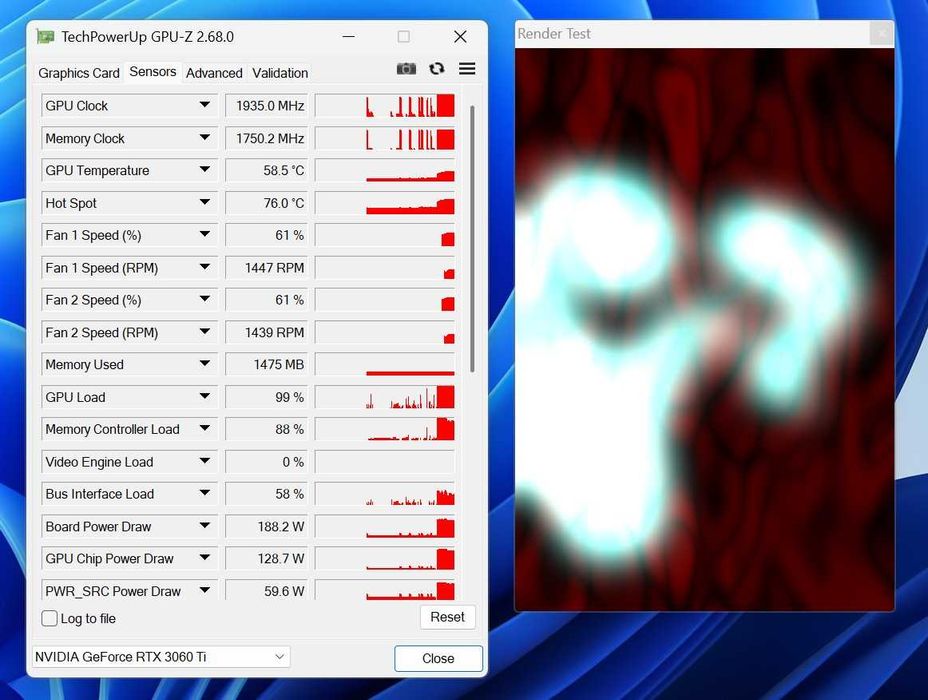Screen dimensions: 928x700
Task: Click the GPU Load history graph
Action: tap(385, 397)
